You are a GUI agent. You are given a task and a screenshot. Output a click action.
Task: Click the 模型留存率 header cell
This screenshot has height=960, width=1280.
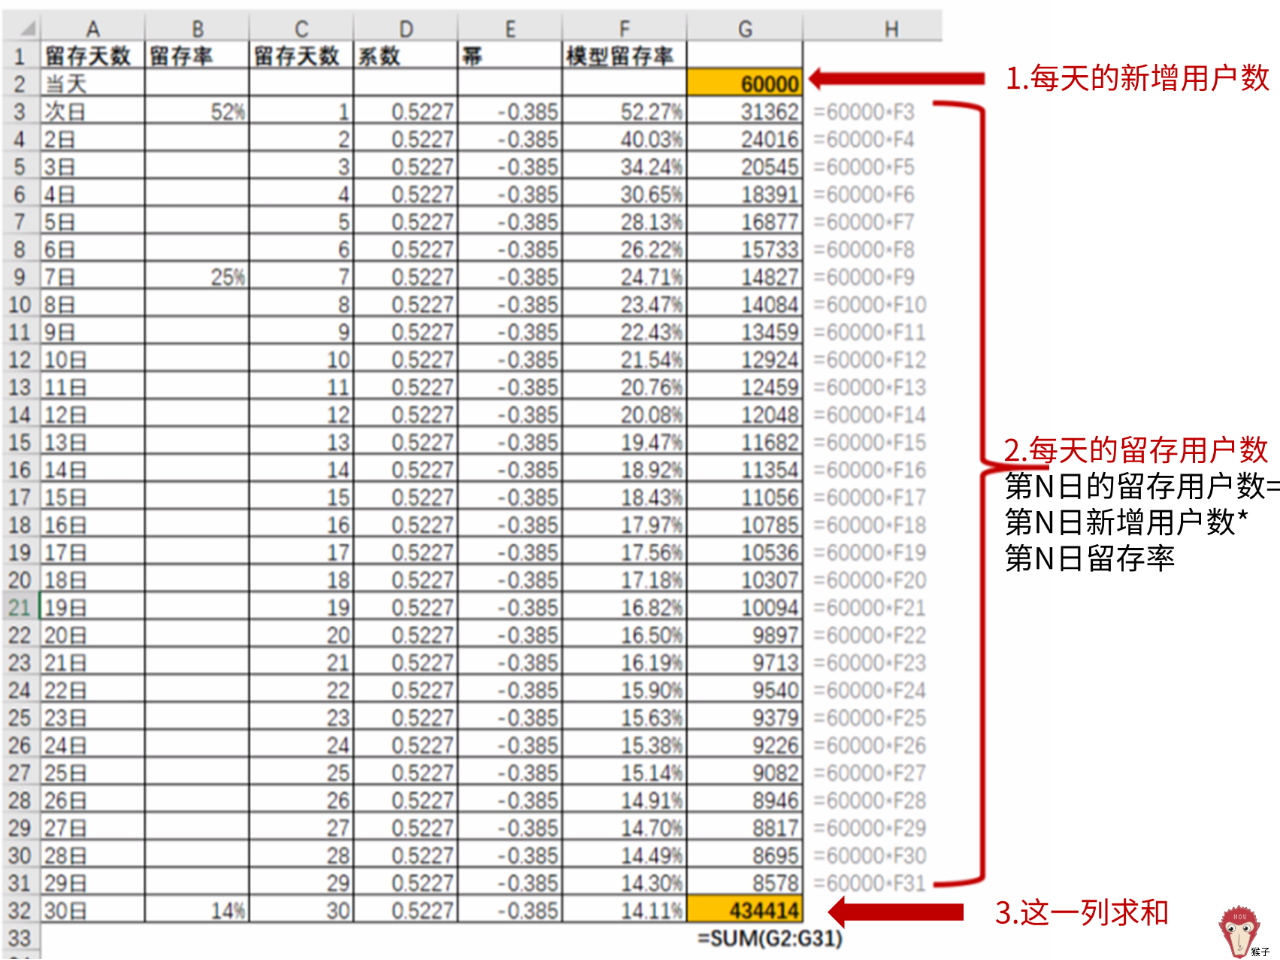(x=624, y=57)
